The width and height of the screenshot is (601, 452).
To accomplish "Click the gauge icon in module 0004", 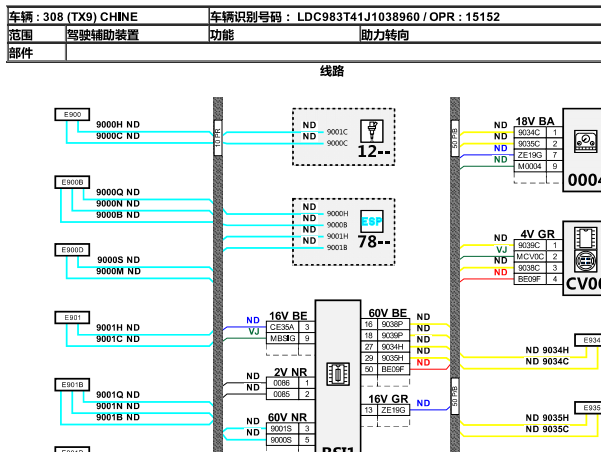I will (585, 141).
